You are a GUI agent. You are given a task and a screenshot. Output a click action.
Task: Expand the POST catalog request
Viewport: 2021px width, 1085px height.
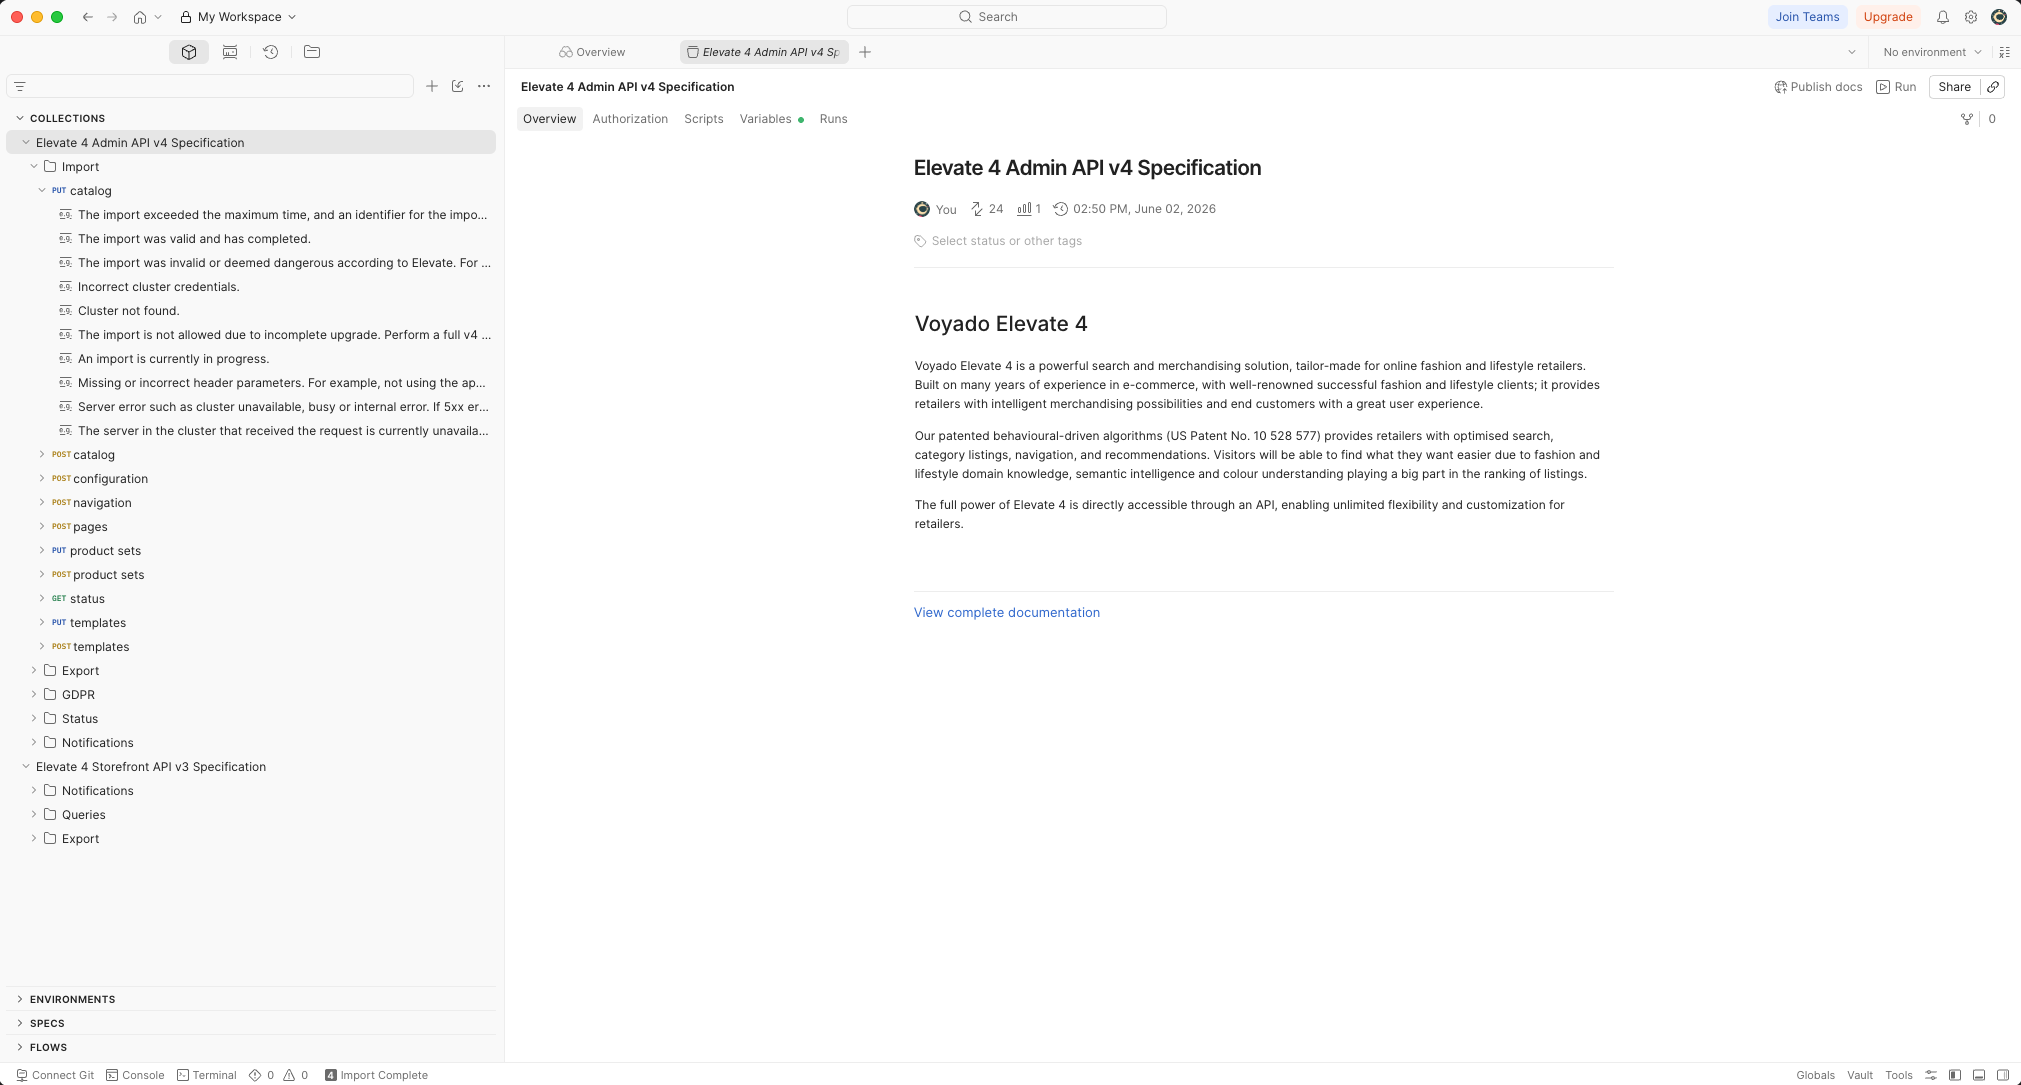42,455
